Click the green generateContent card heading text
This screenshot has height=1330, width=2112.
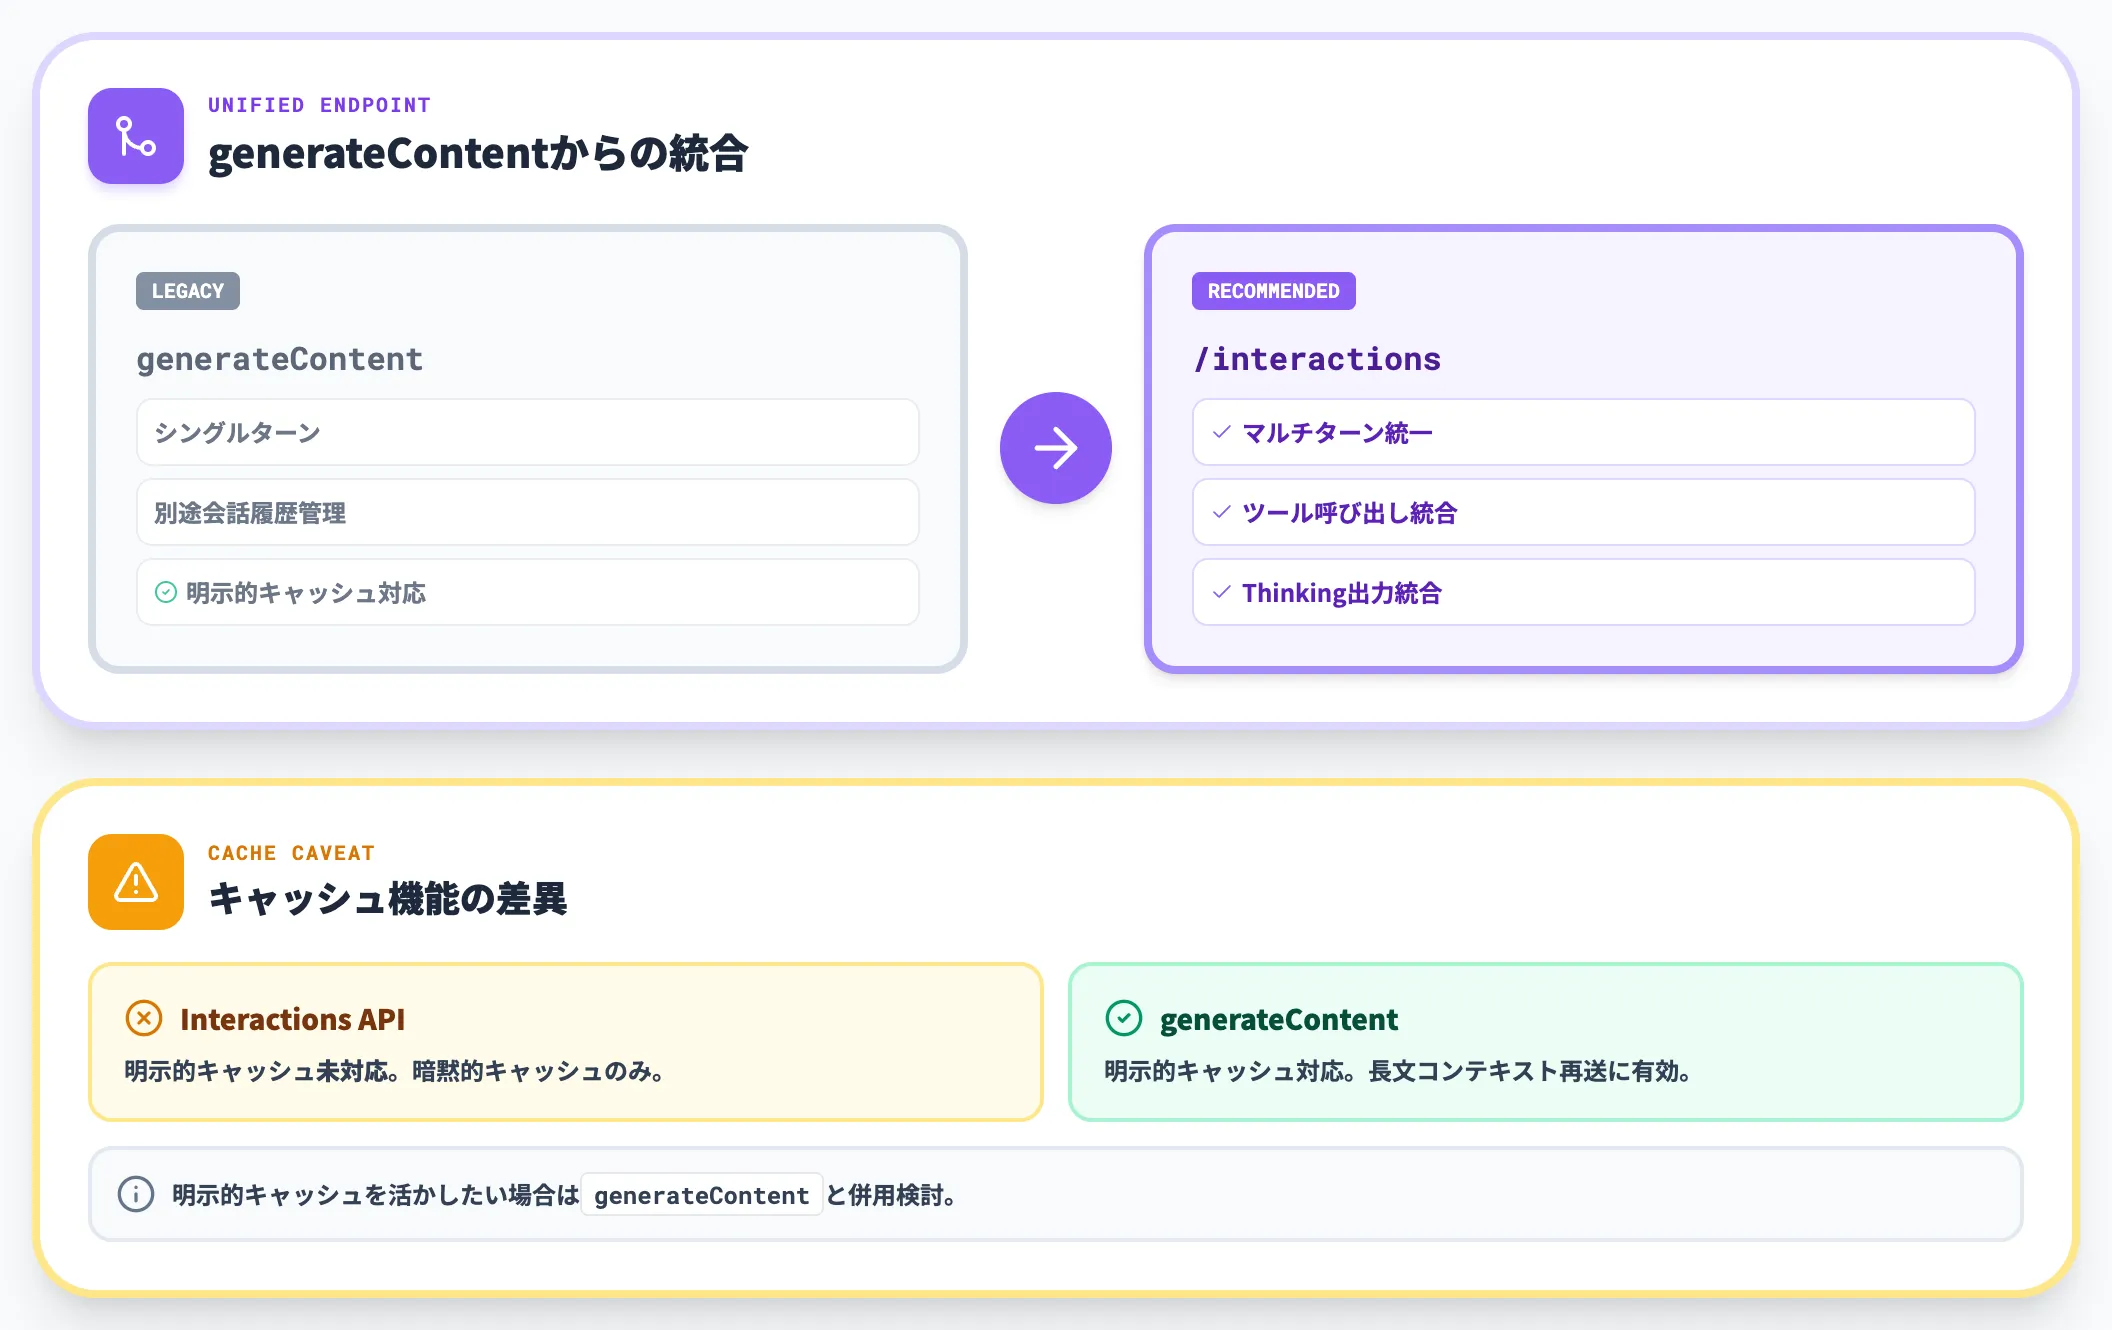click(x=1279, y=1019)
